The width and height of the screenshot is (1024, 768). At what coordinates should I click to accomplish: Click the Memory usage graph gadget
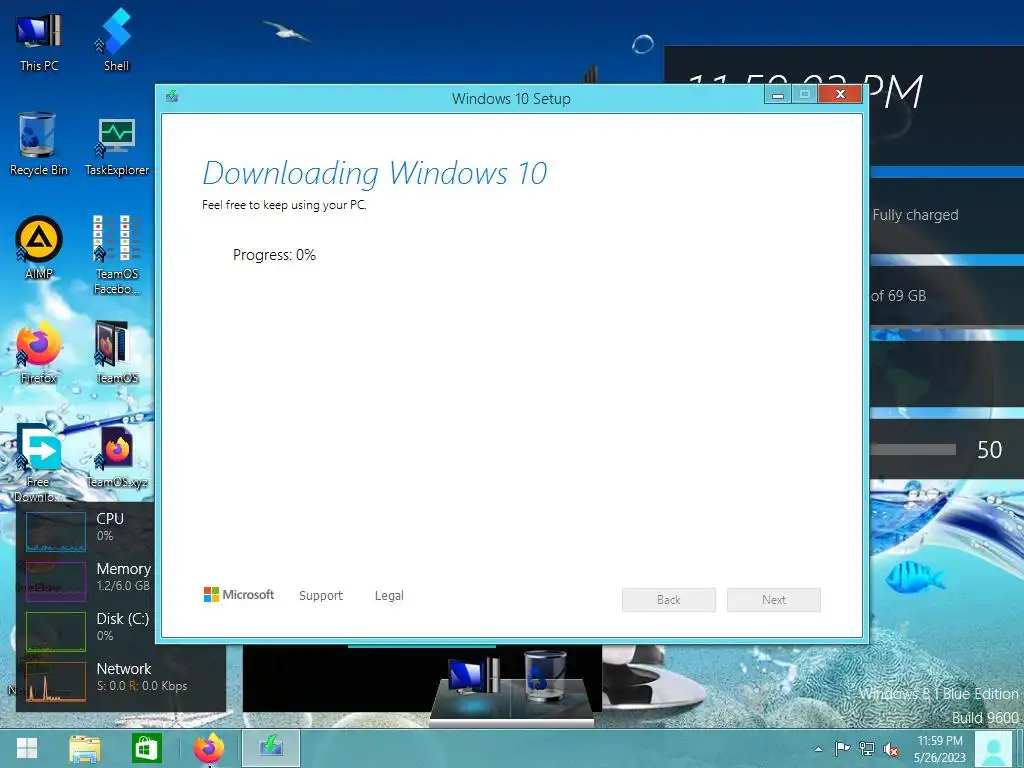(x=56, y=581)
